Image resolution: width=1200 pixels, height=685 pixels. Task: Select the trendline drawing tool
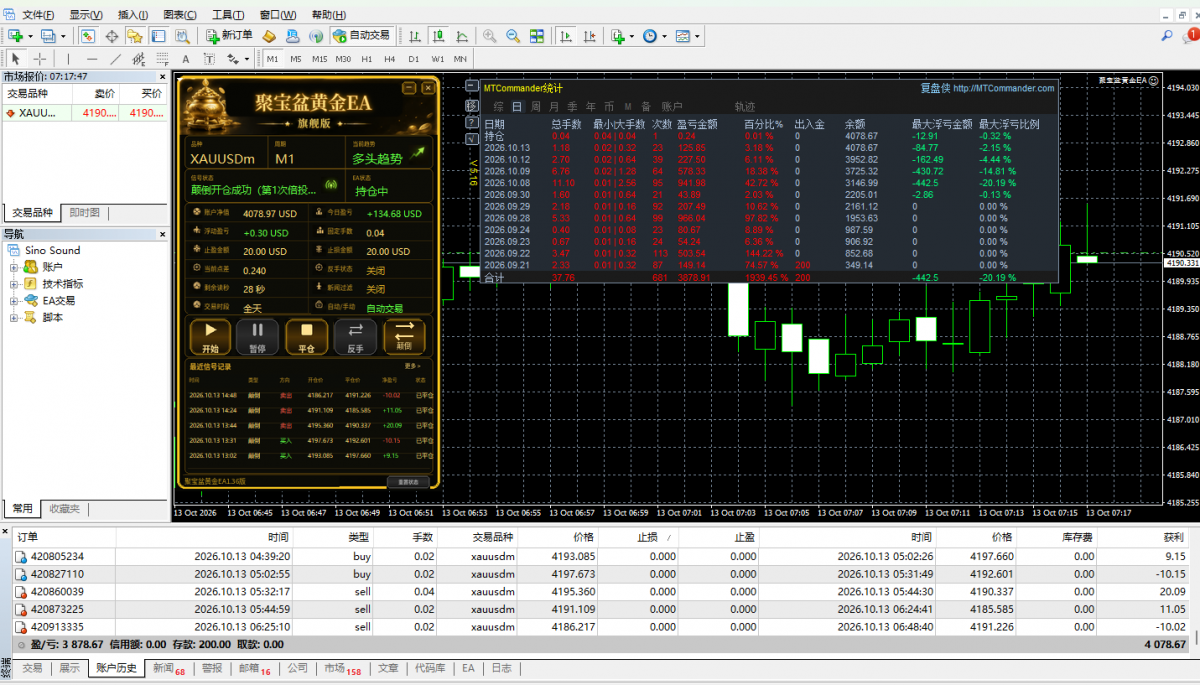pos(113,59)
